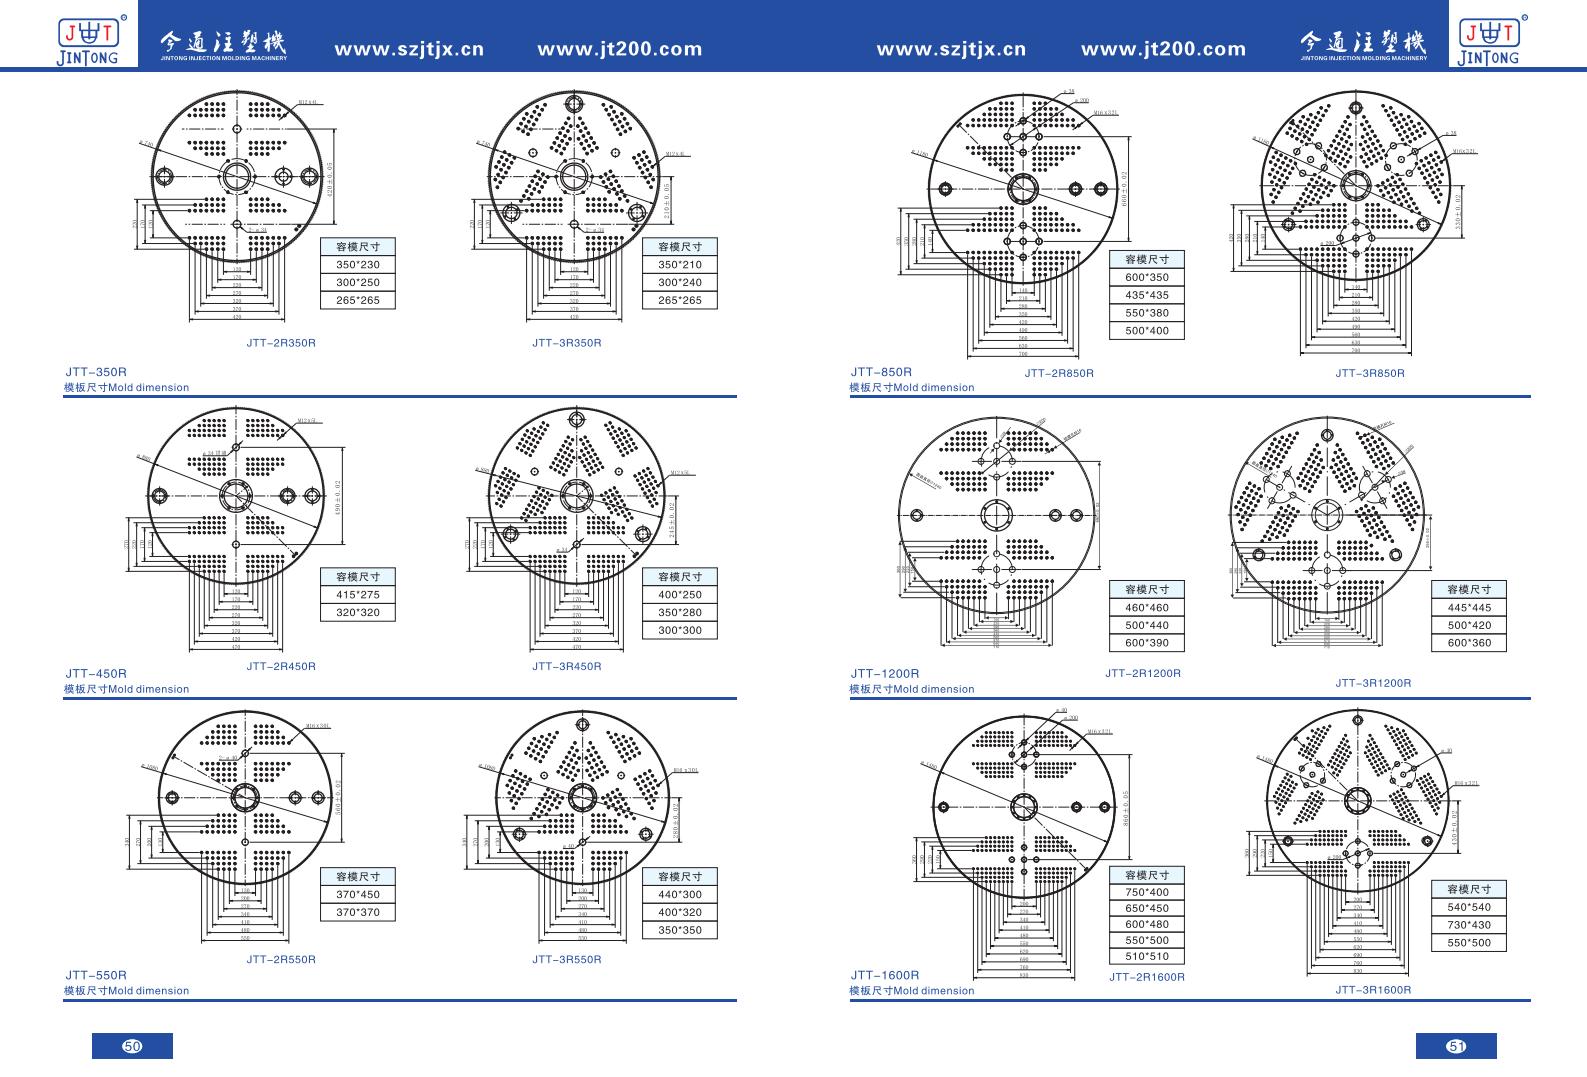Click the JINTONG logo in the top-left corner
The image size is (1587, 1077).
[x=88, y=39]
